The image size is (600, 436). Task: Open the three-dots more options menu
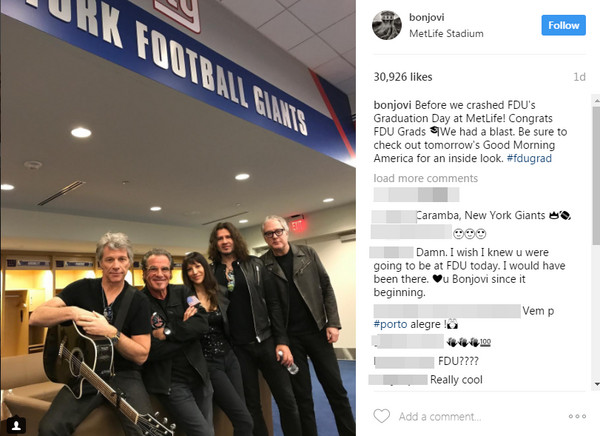point(577,416)
